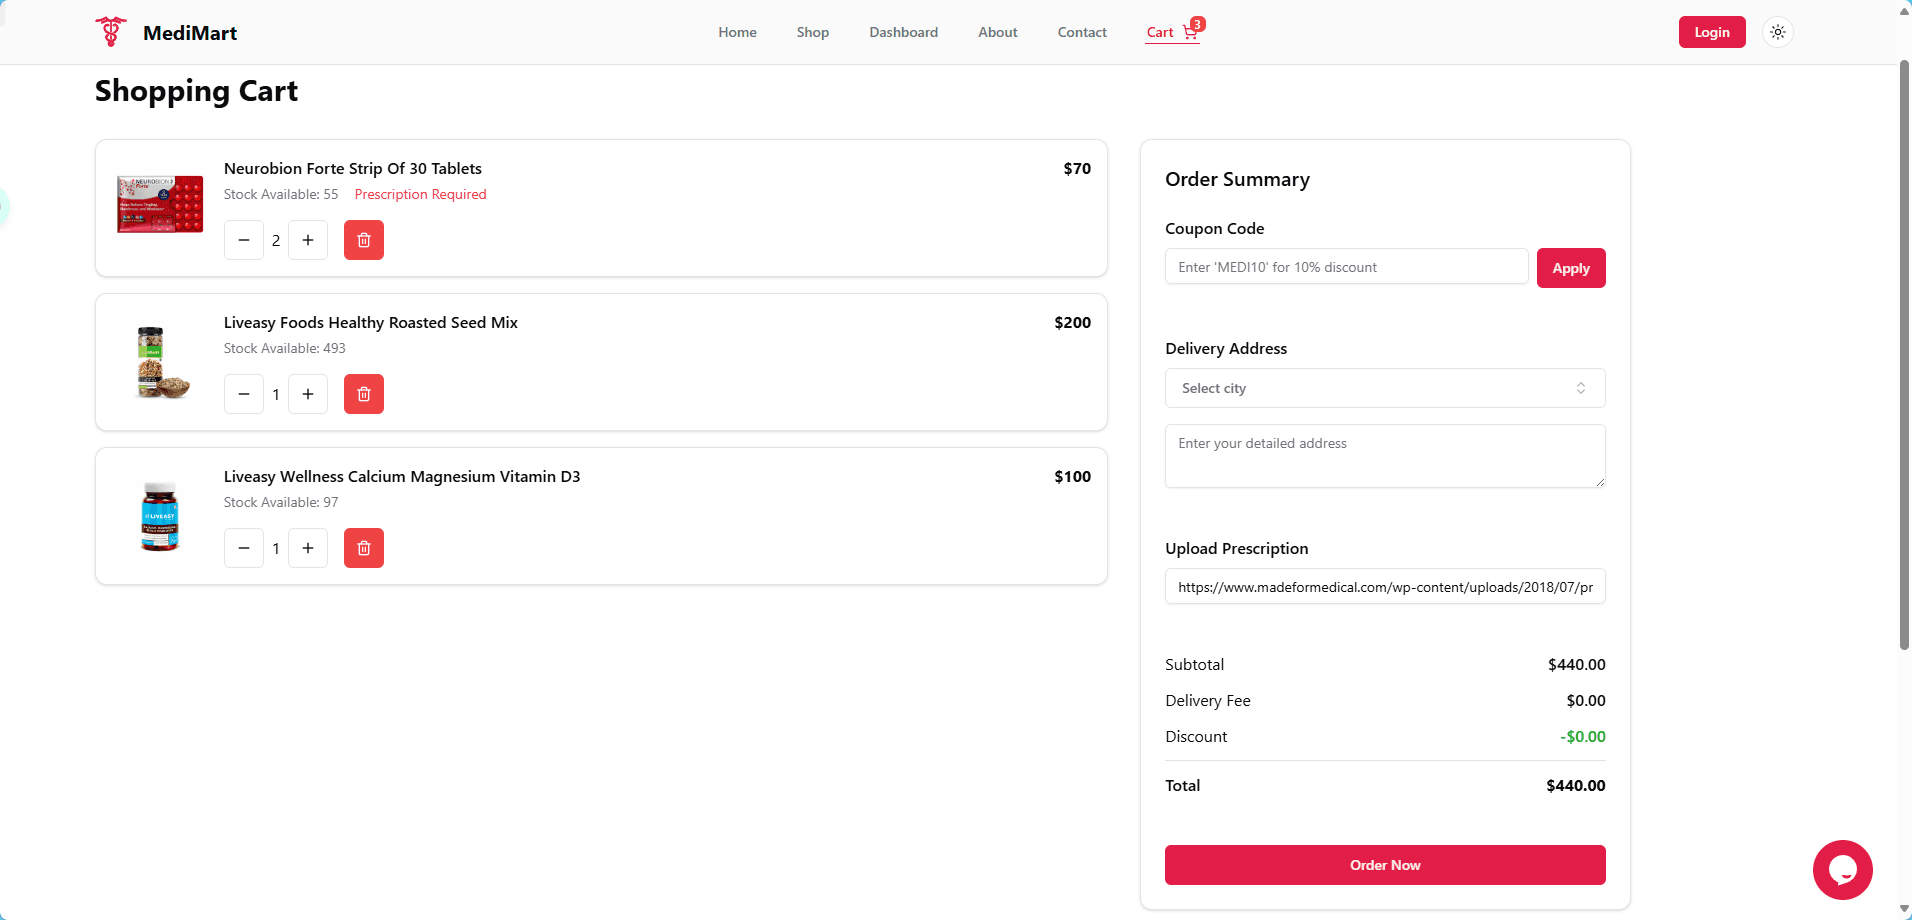The width and height of the screenshot is (1912, 920).
Task: Decrease Neurobion Forte quantity with minus
Action: 244,240
